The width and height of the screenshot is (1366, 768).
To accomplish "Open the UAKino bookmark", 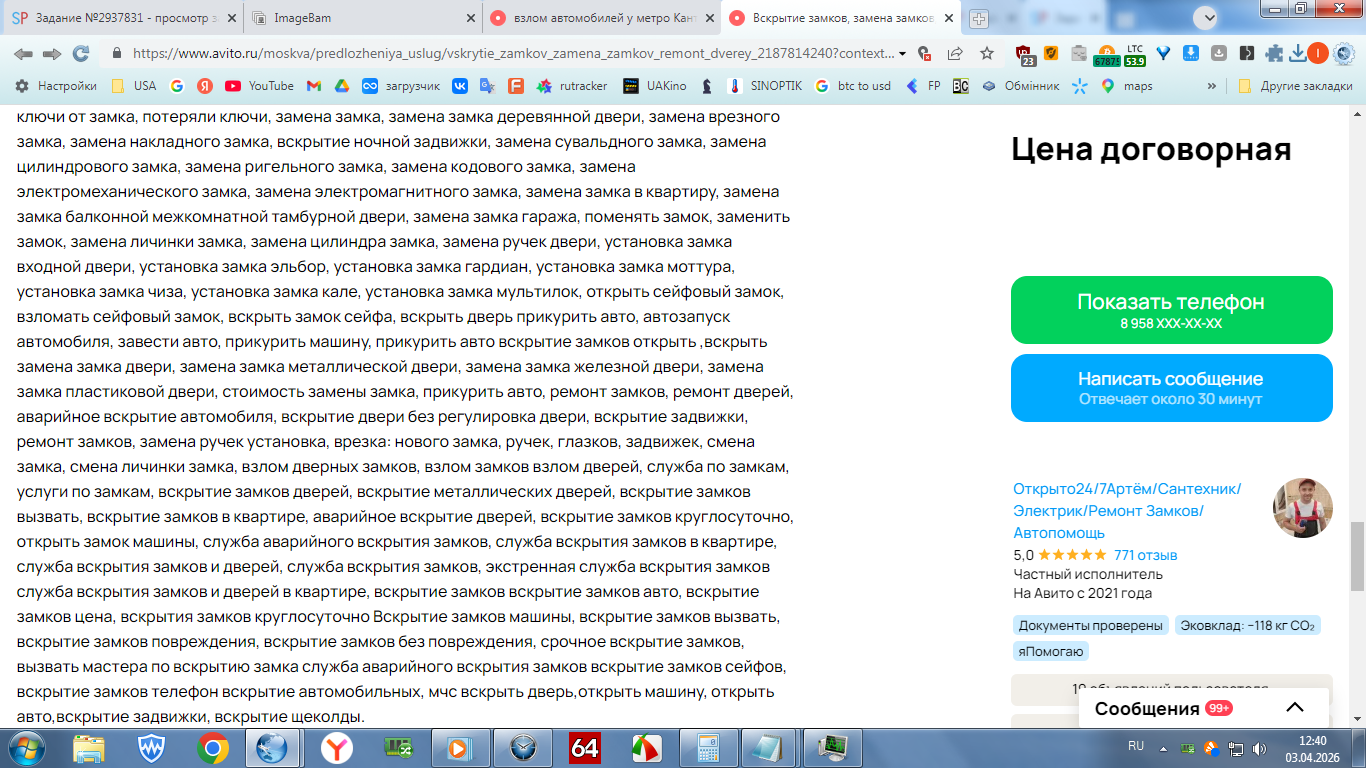I will [655, 86].
